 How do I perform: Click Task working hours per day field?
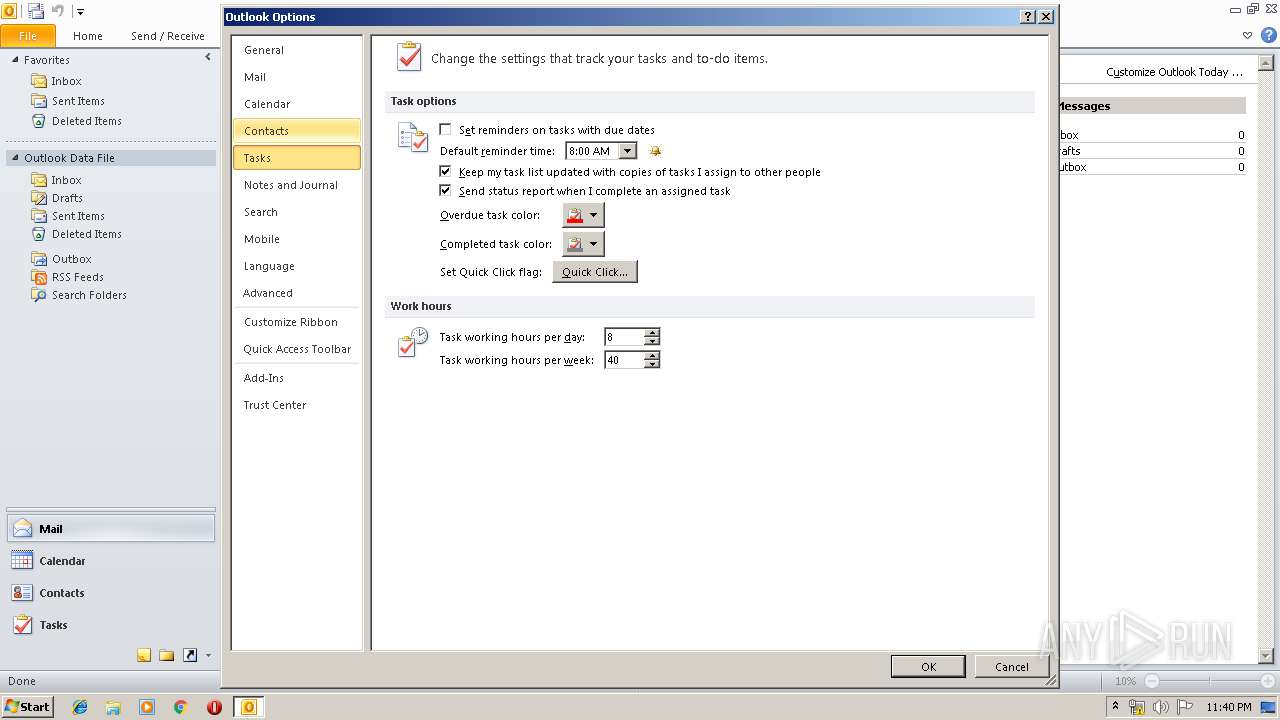point(624,337)
